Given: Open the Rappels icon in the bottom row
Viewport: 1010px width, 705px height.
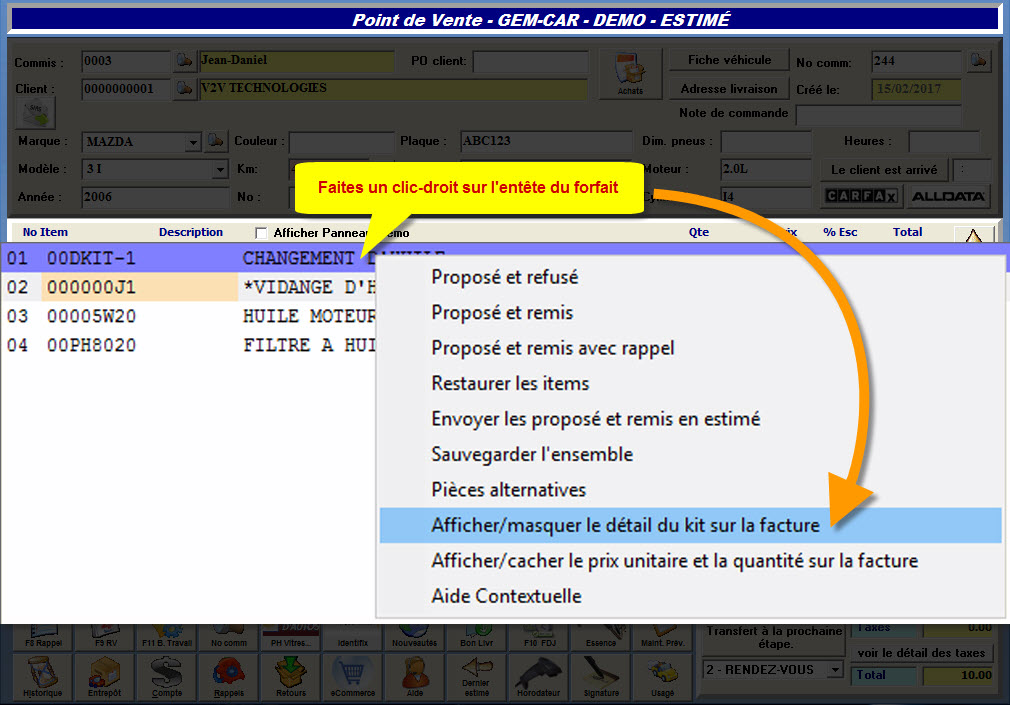Looking at the screenshot, I should tap(229, 677).
